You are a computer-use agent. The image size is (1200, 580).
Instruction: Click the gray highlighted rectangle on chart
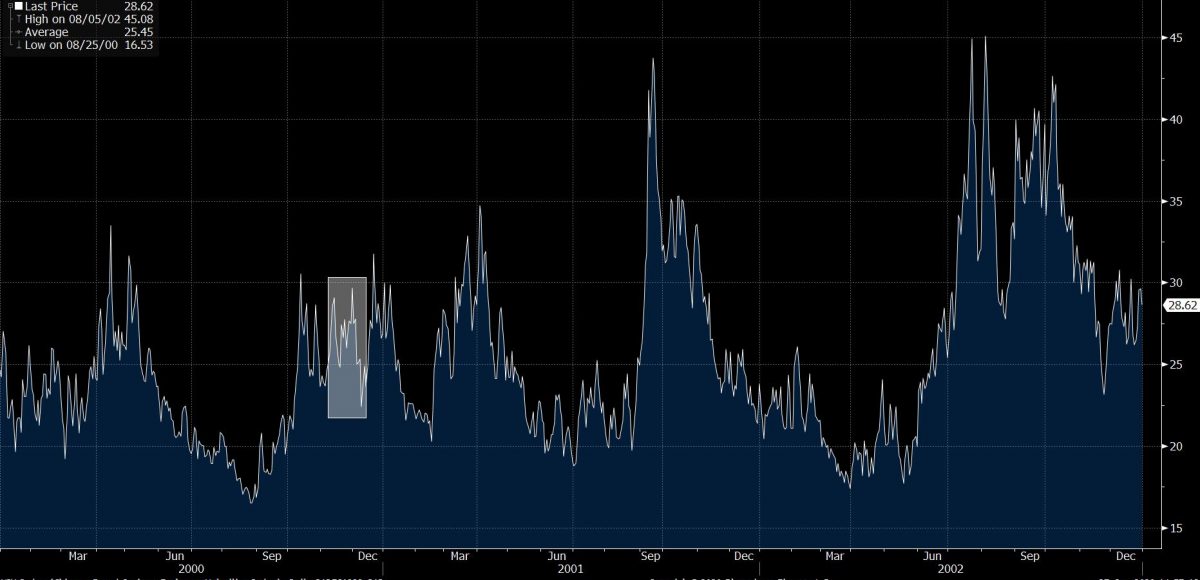(x=347, y=347)
